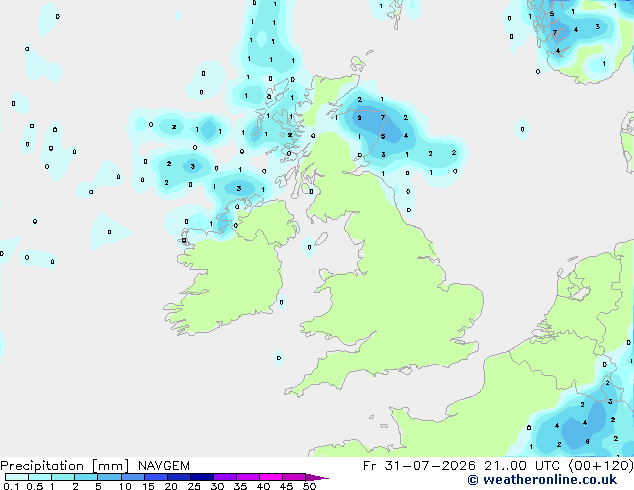Click the legend label "20"
634x490 pixels.
(x=171, y=486)
